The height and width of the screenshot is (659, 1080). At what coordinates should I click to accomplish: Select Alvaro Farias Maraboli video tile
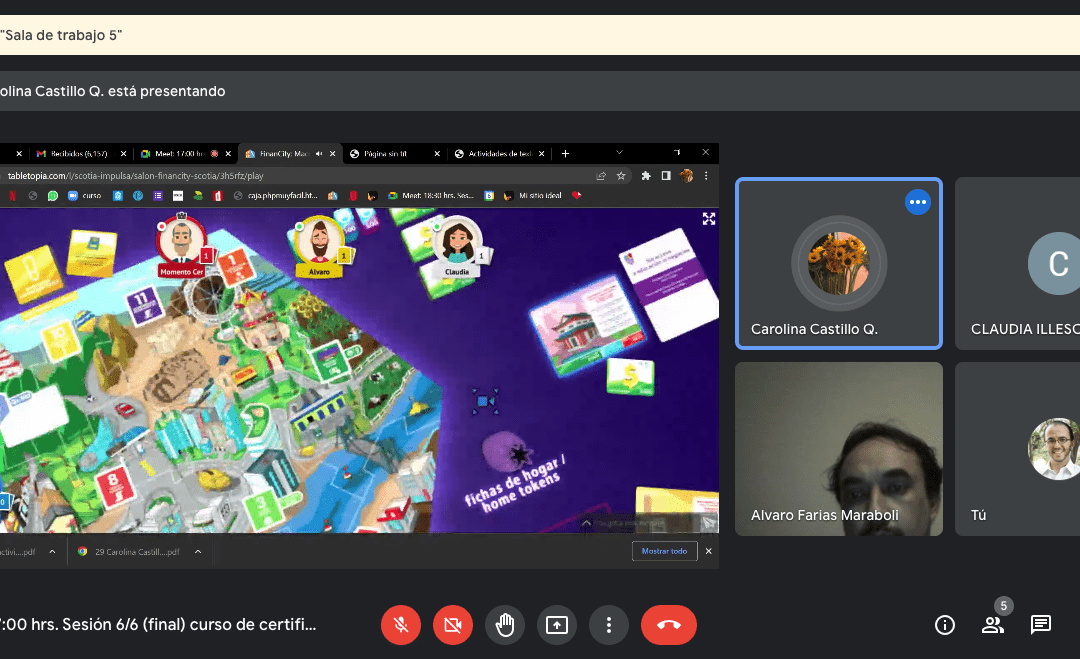(x=839, y=449)
